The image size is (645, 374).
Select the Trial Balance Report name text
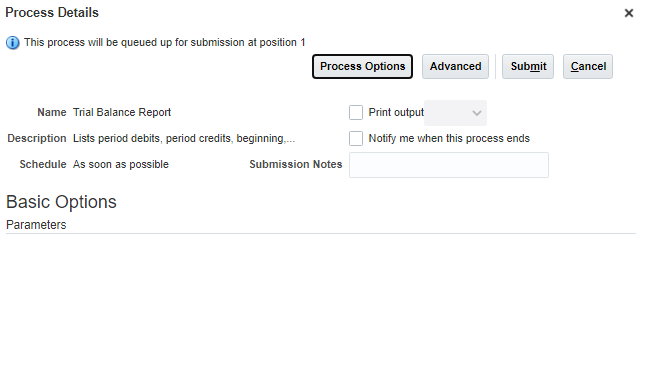pos(122,112)
